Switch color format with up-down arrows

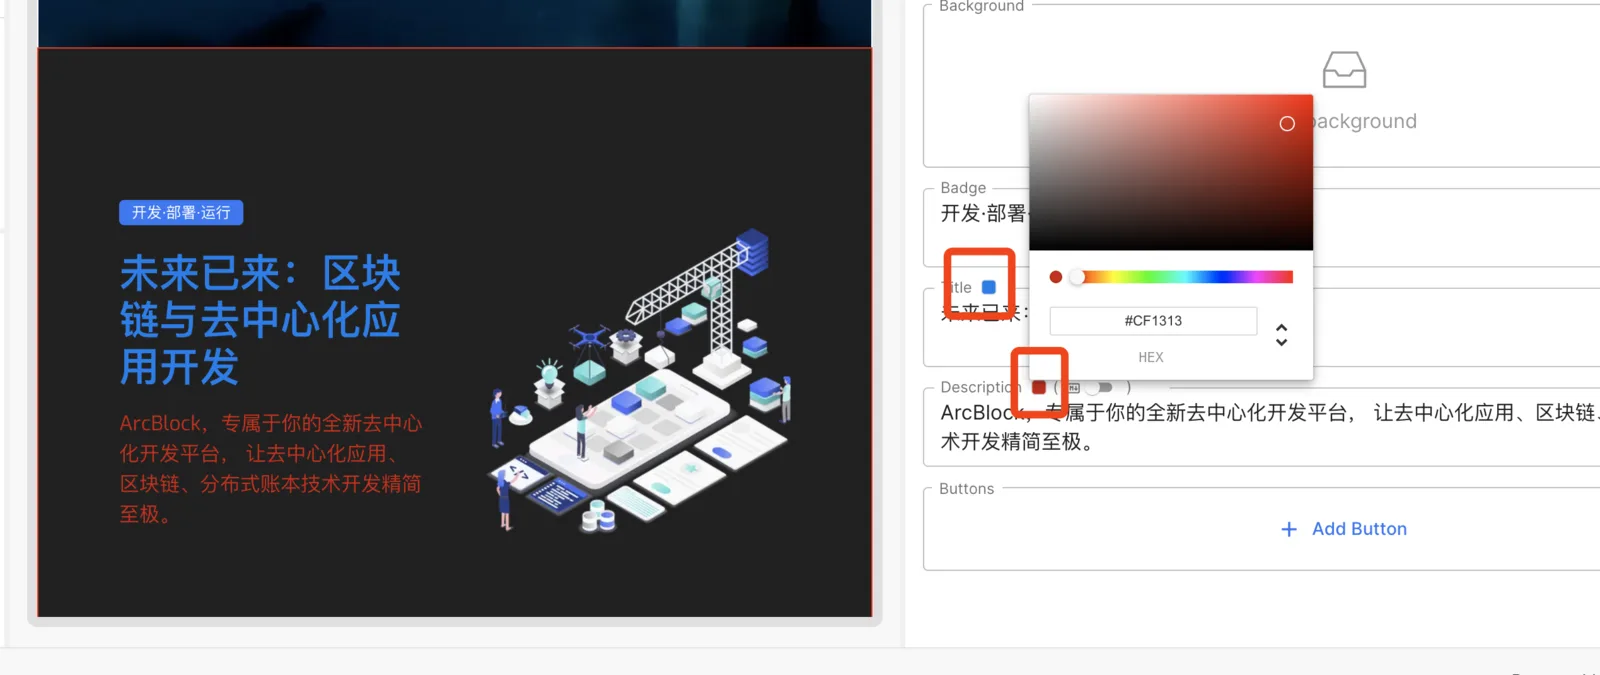pyautogui.click(x=1281, y=334)
